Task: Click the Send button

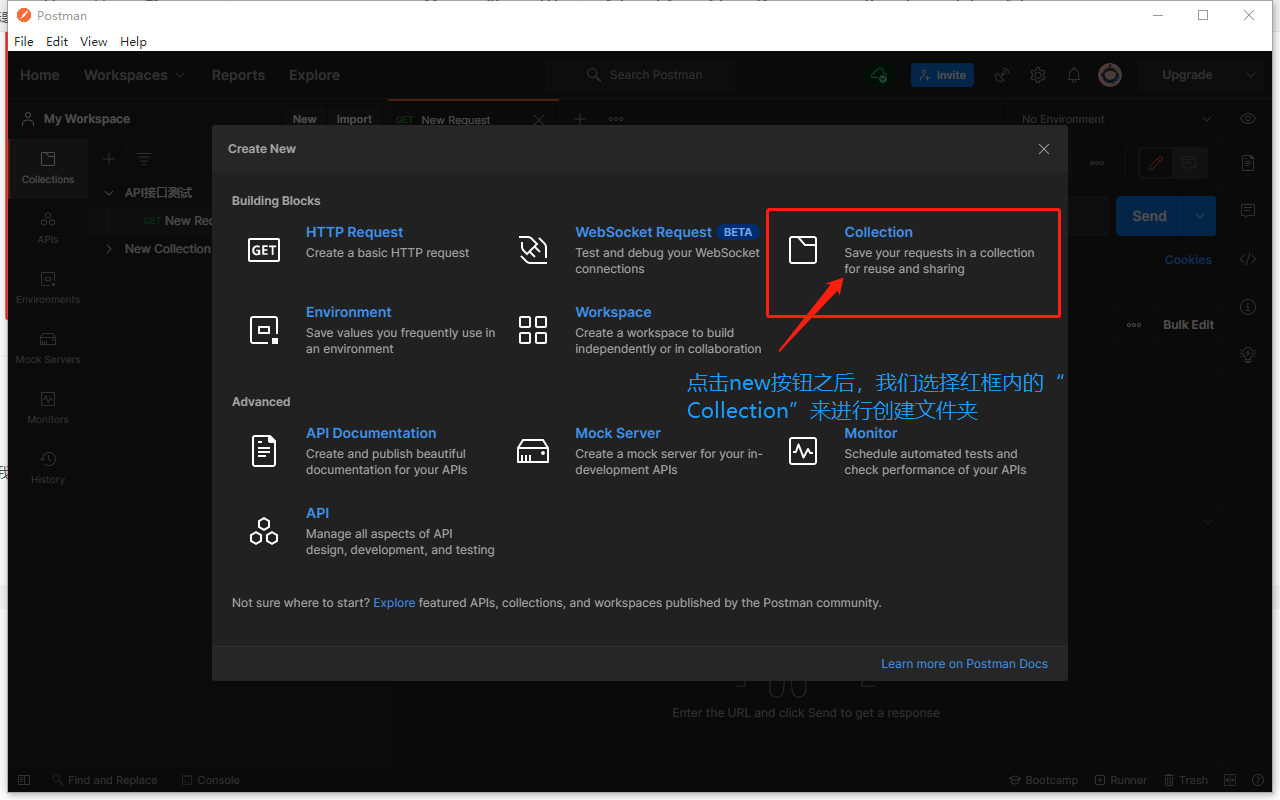Action: coord(1150,216)
